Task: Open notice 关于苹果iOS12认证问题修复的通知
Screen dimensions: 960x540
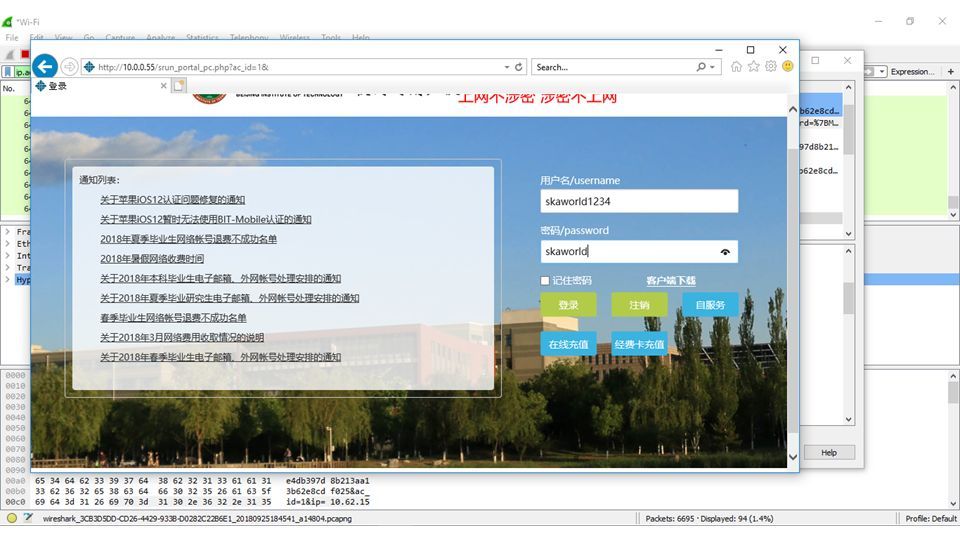Action: (x=173, y=200)
